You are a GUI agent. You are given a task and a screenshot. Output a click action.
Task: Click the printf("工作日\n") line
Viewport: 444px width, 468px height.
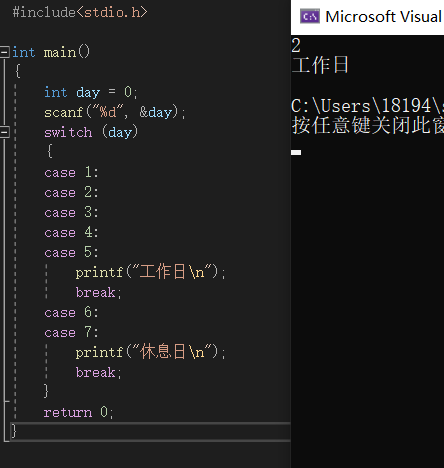click(150, 272)
